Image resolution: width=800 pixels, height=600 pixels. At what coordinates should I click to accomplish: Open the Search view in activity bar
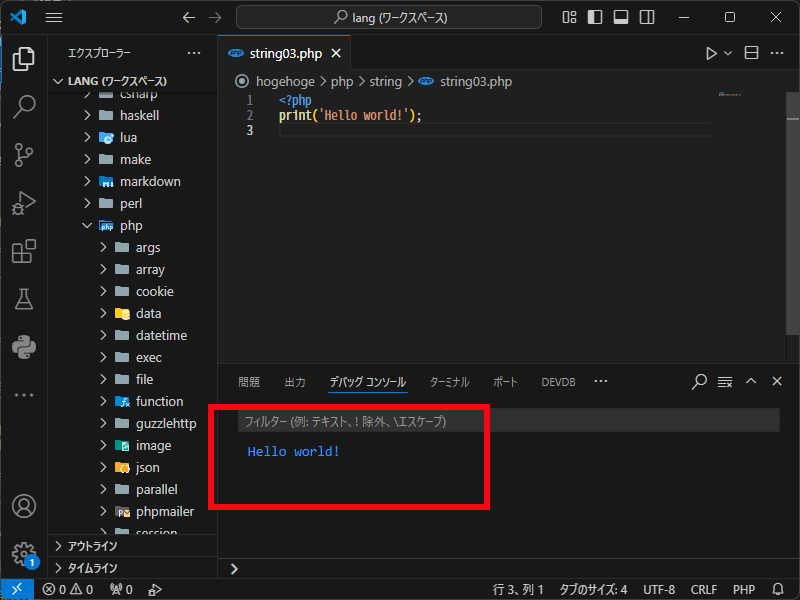pyautogui.click(x=24, y=107)
